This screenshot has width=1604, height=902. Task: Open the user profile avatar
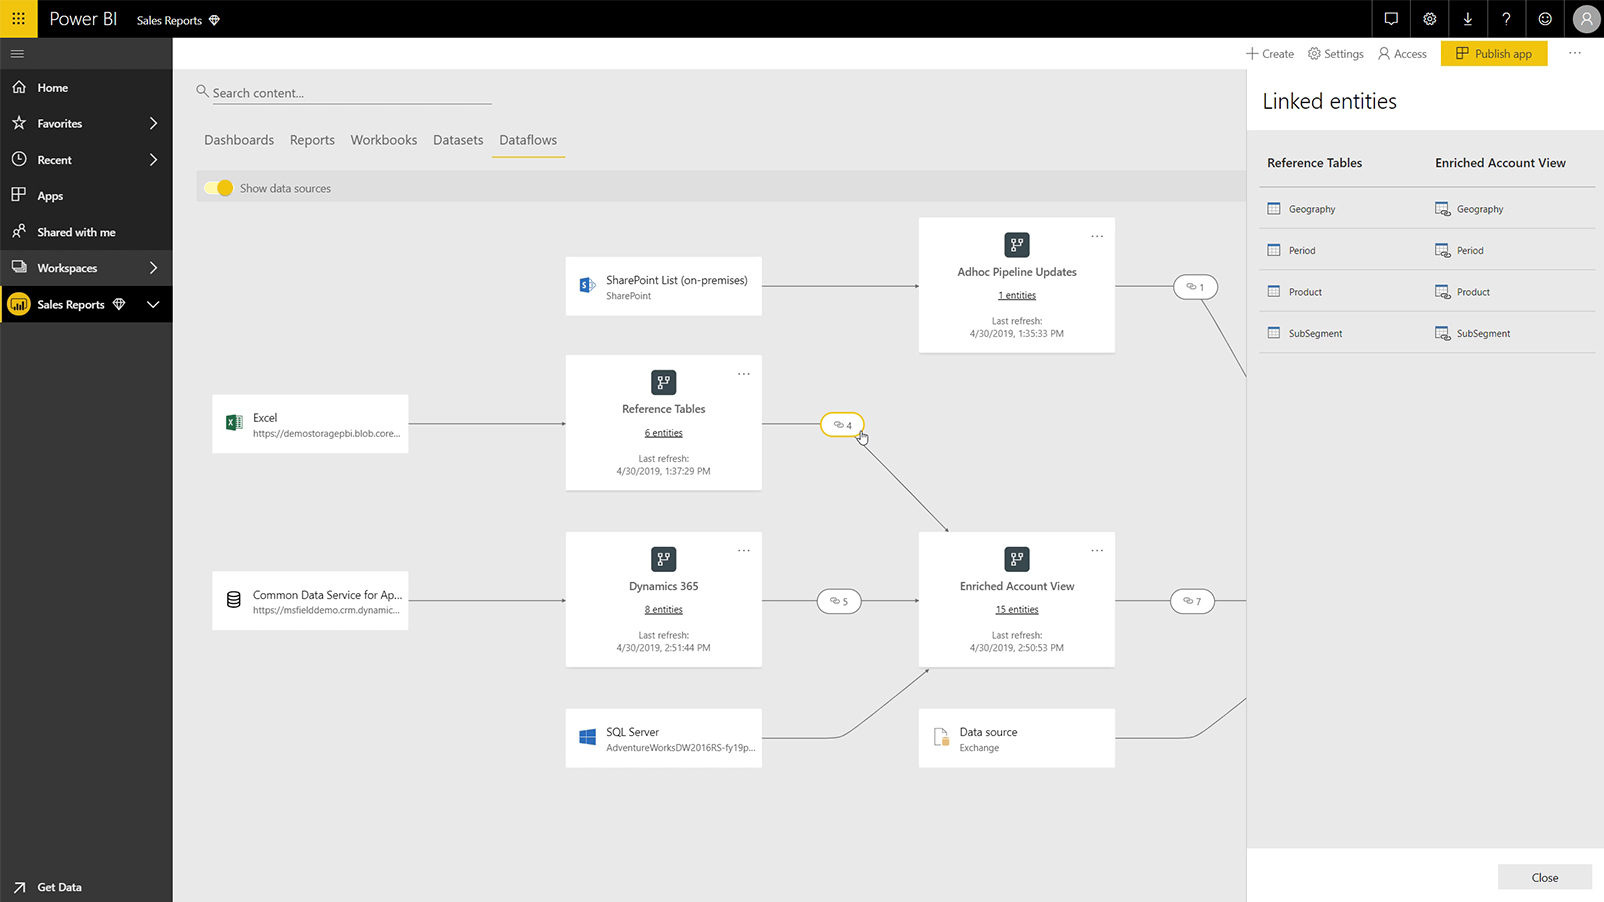point(1586,19)
